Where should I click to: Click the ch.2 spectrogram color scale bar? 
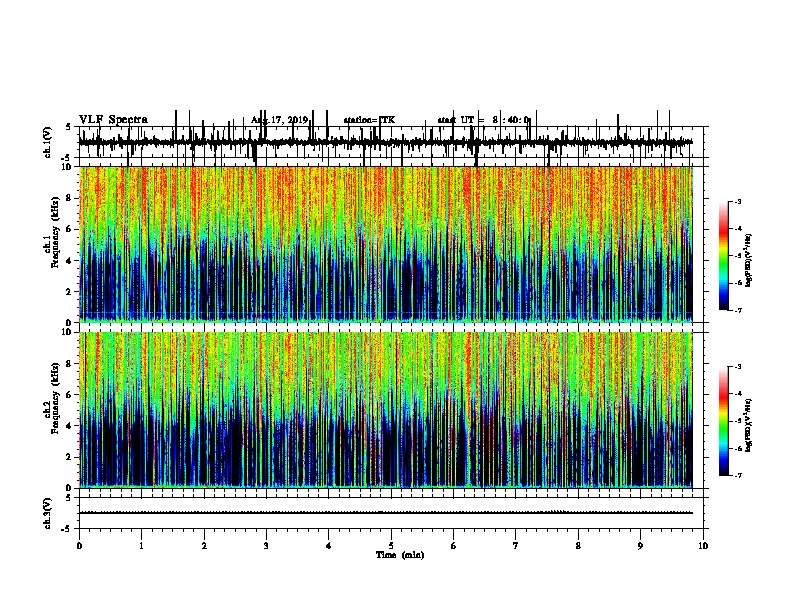pos(724,421)
